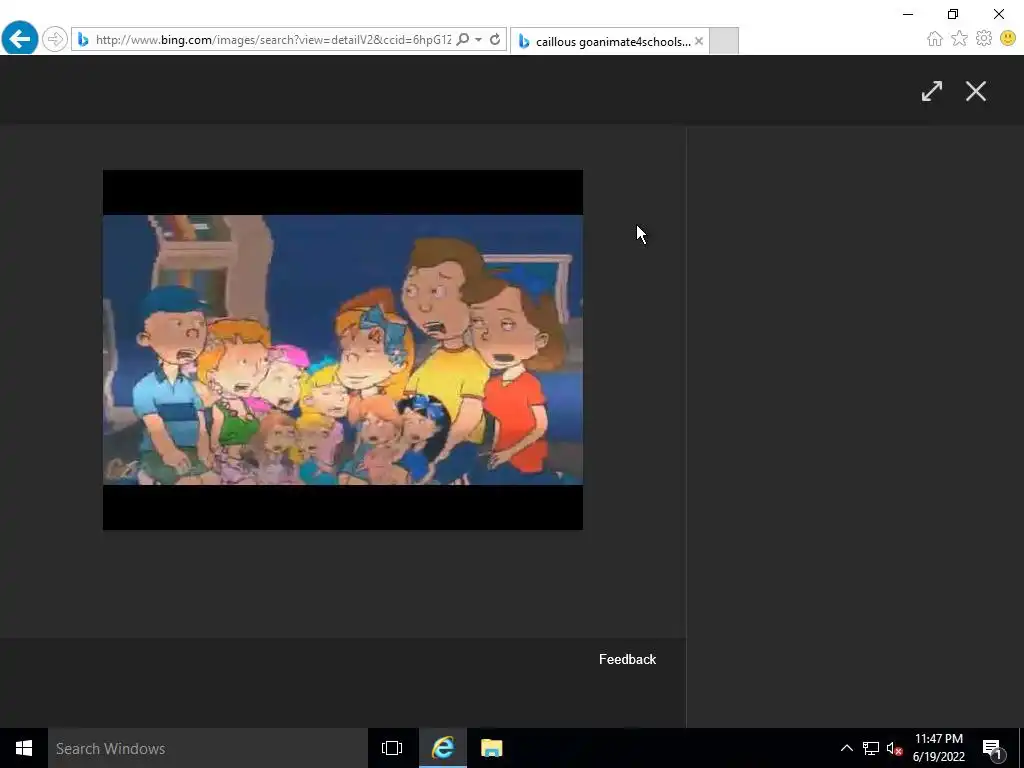Open the Windows Start menu
The width and height of the screenshot is (1024, 768).
click(x=24, y=748)
